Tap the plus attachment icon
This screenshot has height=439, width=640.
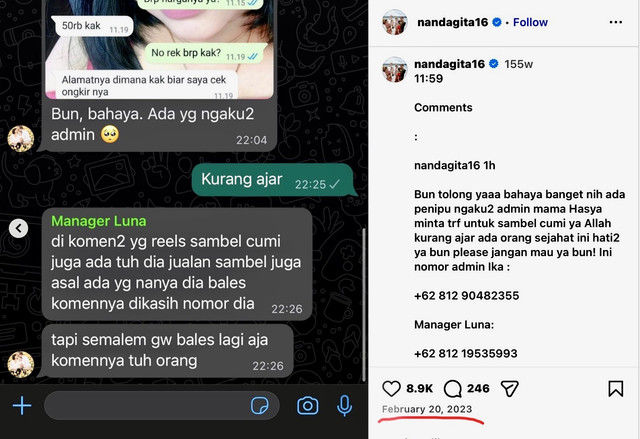(22, 406)
